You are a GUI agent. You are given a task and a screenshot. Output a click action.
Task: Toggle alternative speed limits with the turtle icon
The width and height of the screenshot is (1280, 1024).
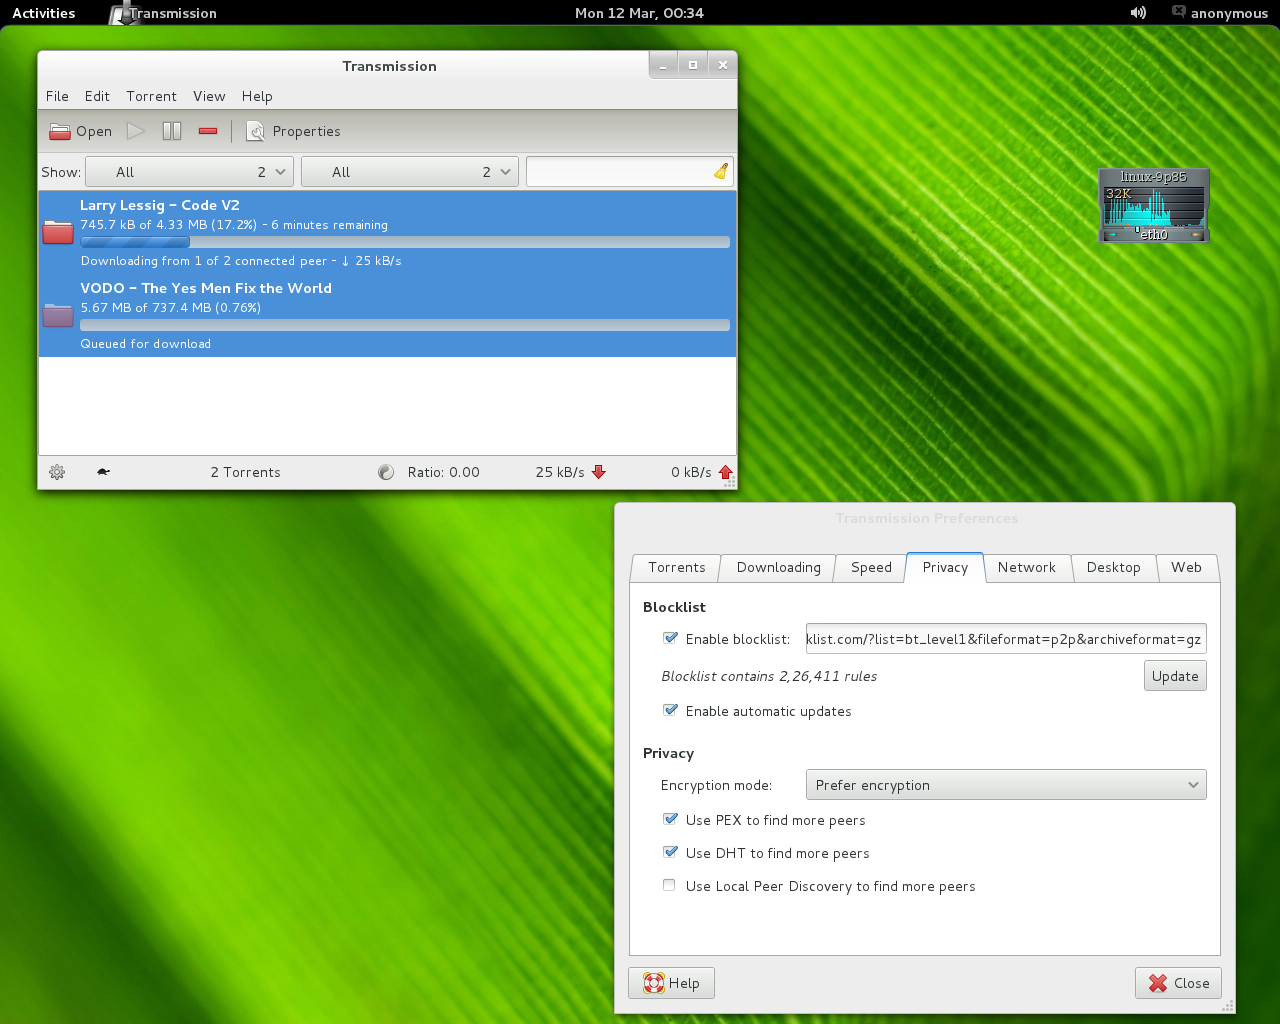pyautogui.click(x=102, y=472)
